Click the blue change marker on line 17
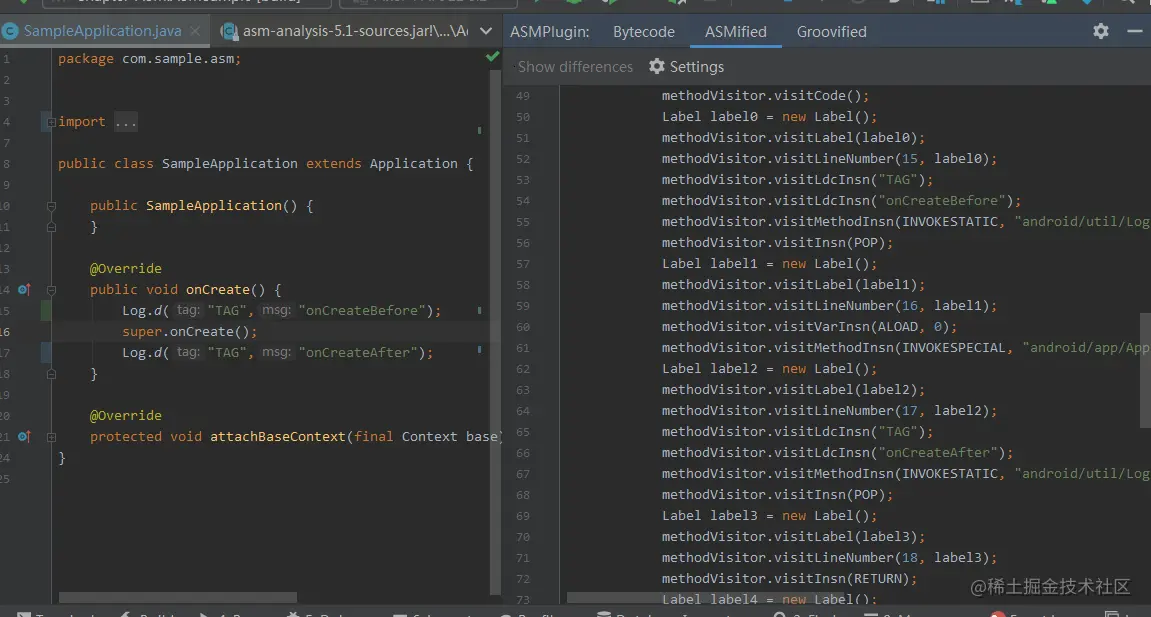The width and height of the screenshot is (1151, 617). pos(46,352)
